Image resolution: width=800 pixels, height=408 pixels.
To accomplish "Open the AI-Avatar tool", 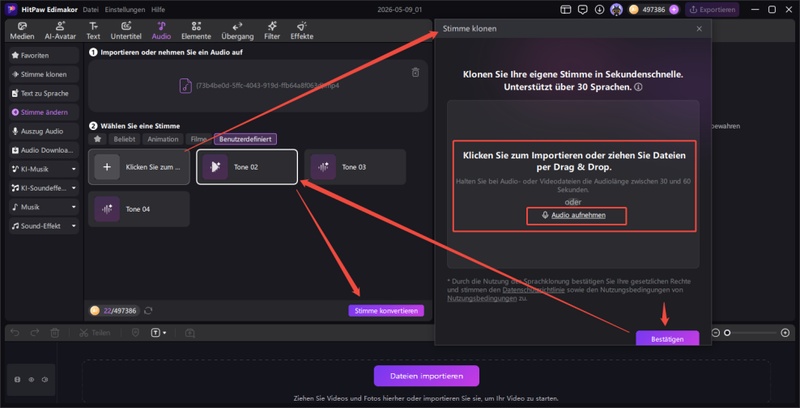I will click(x=60, y=31).
